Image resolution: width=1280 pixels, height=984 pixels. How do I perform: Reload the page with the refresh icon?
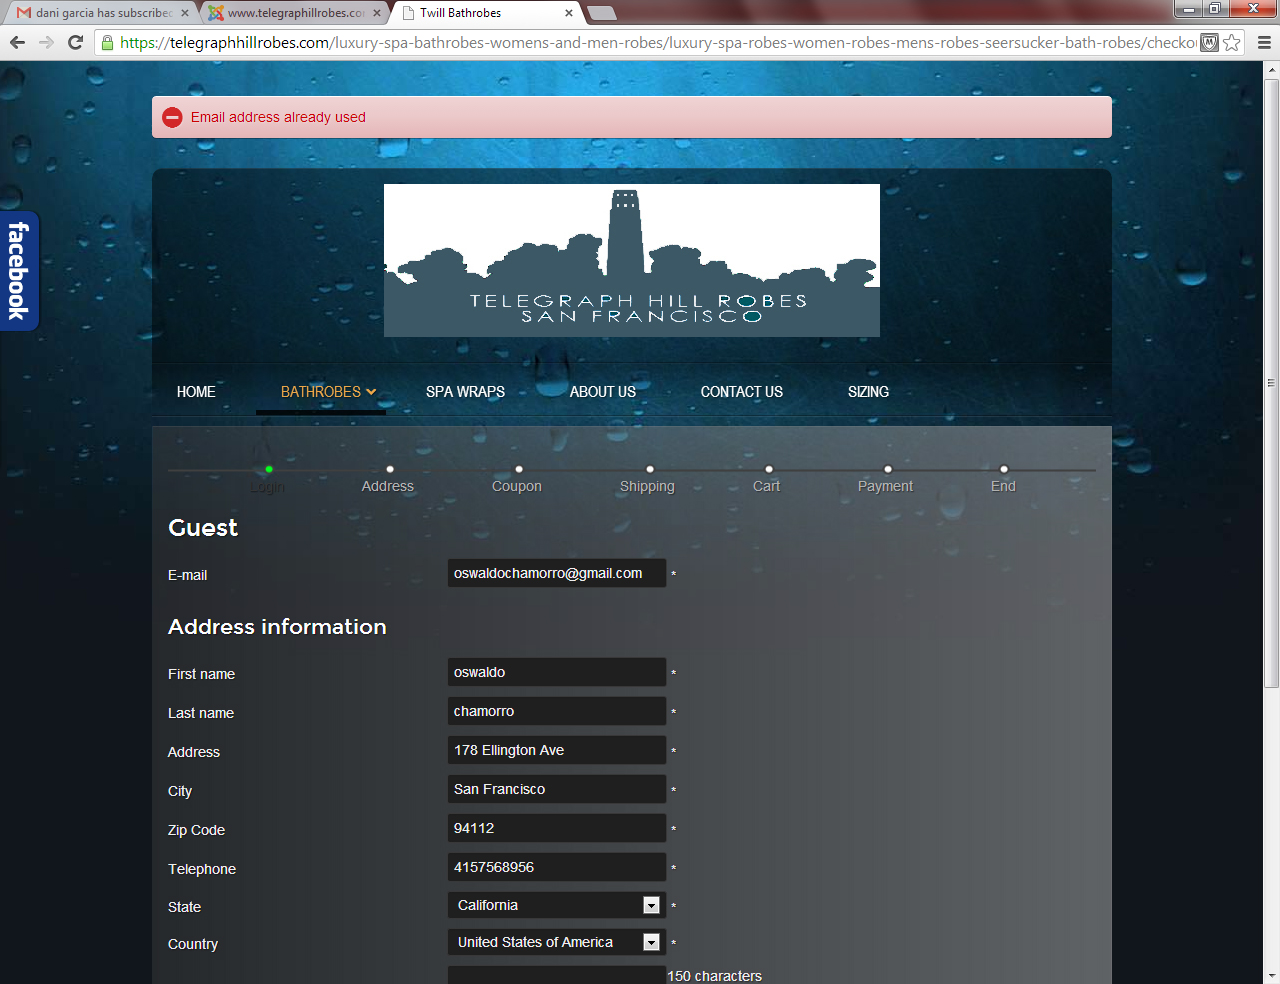(75, 42)
